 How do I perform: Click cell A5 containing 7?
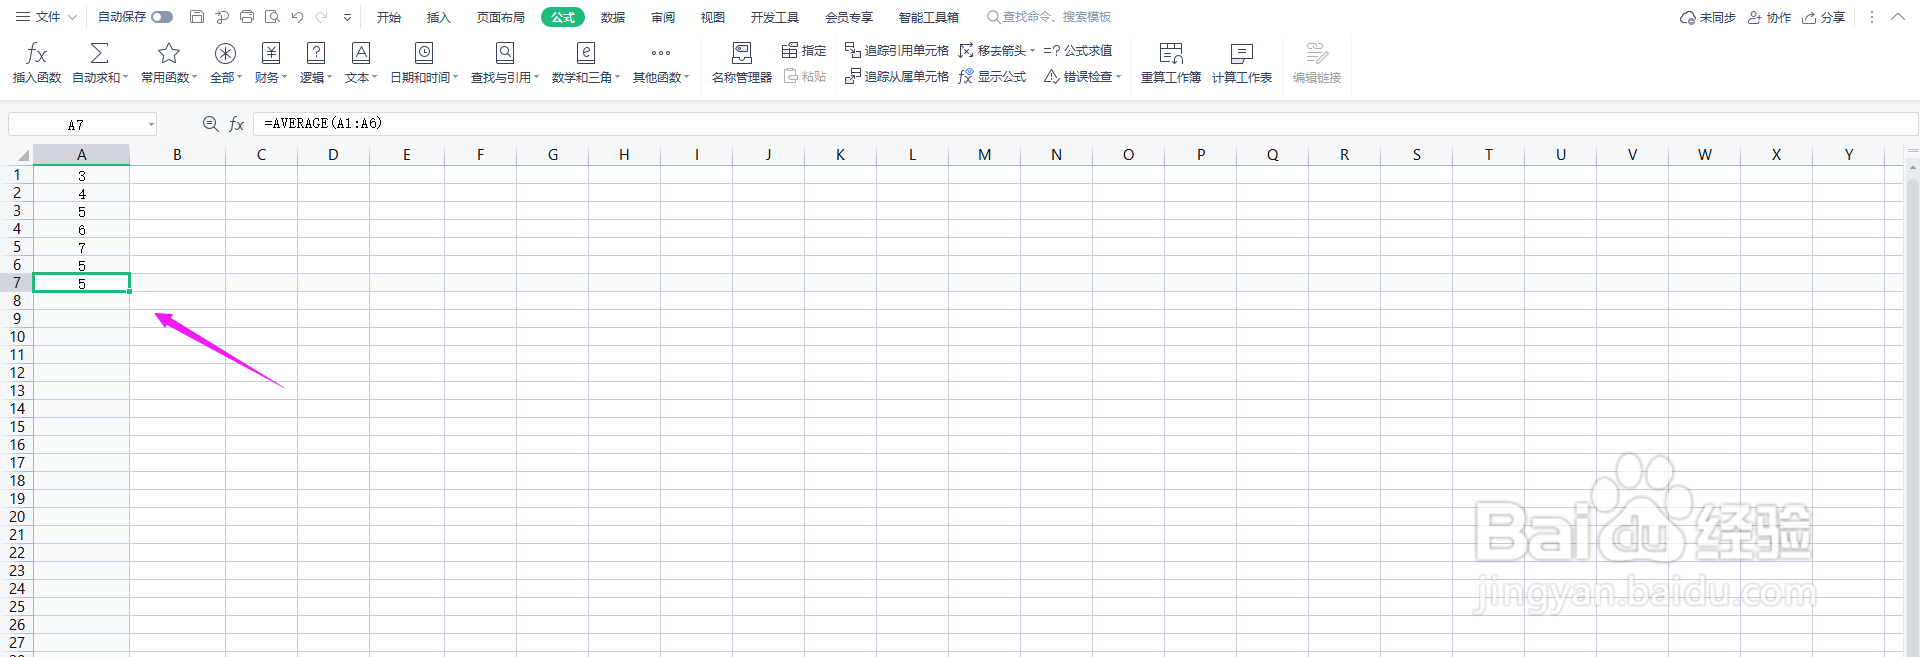click(82, 247)
